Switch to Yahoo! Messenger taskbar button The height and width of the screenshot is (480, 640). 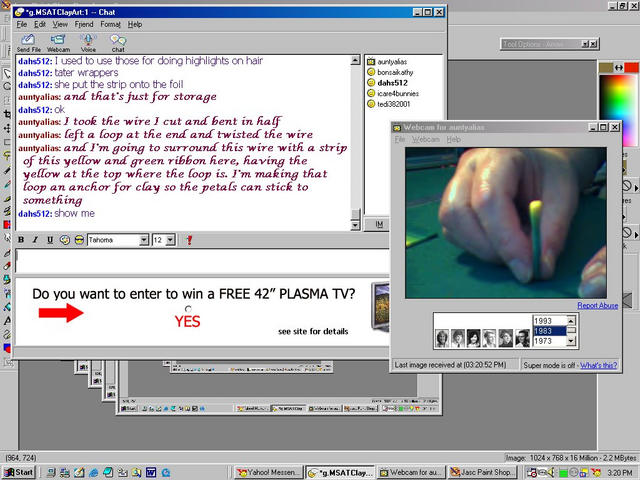pyautogui.click(x=269, y=472)
